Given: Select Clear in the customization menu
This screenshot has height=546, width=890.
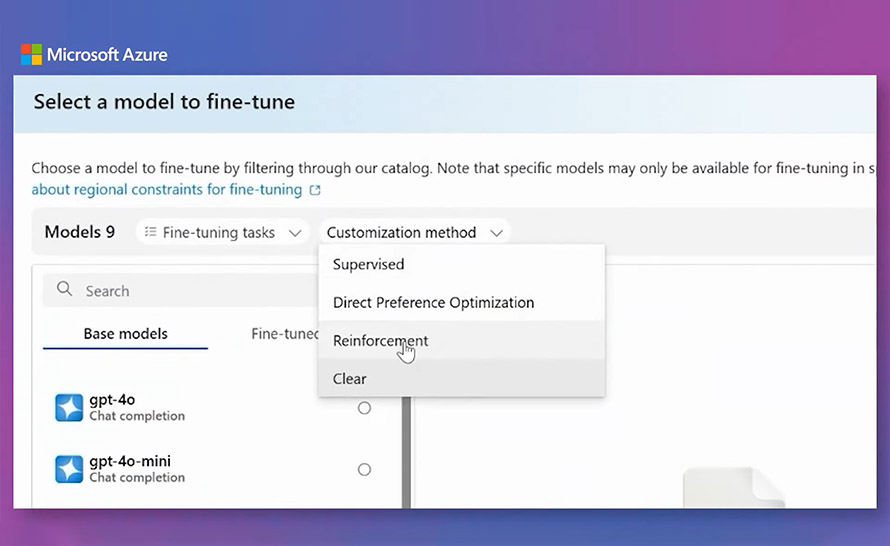Looking at the screenshot, I should pos(461,379).
